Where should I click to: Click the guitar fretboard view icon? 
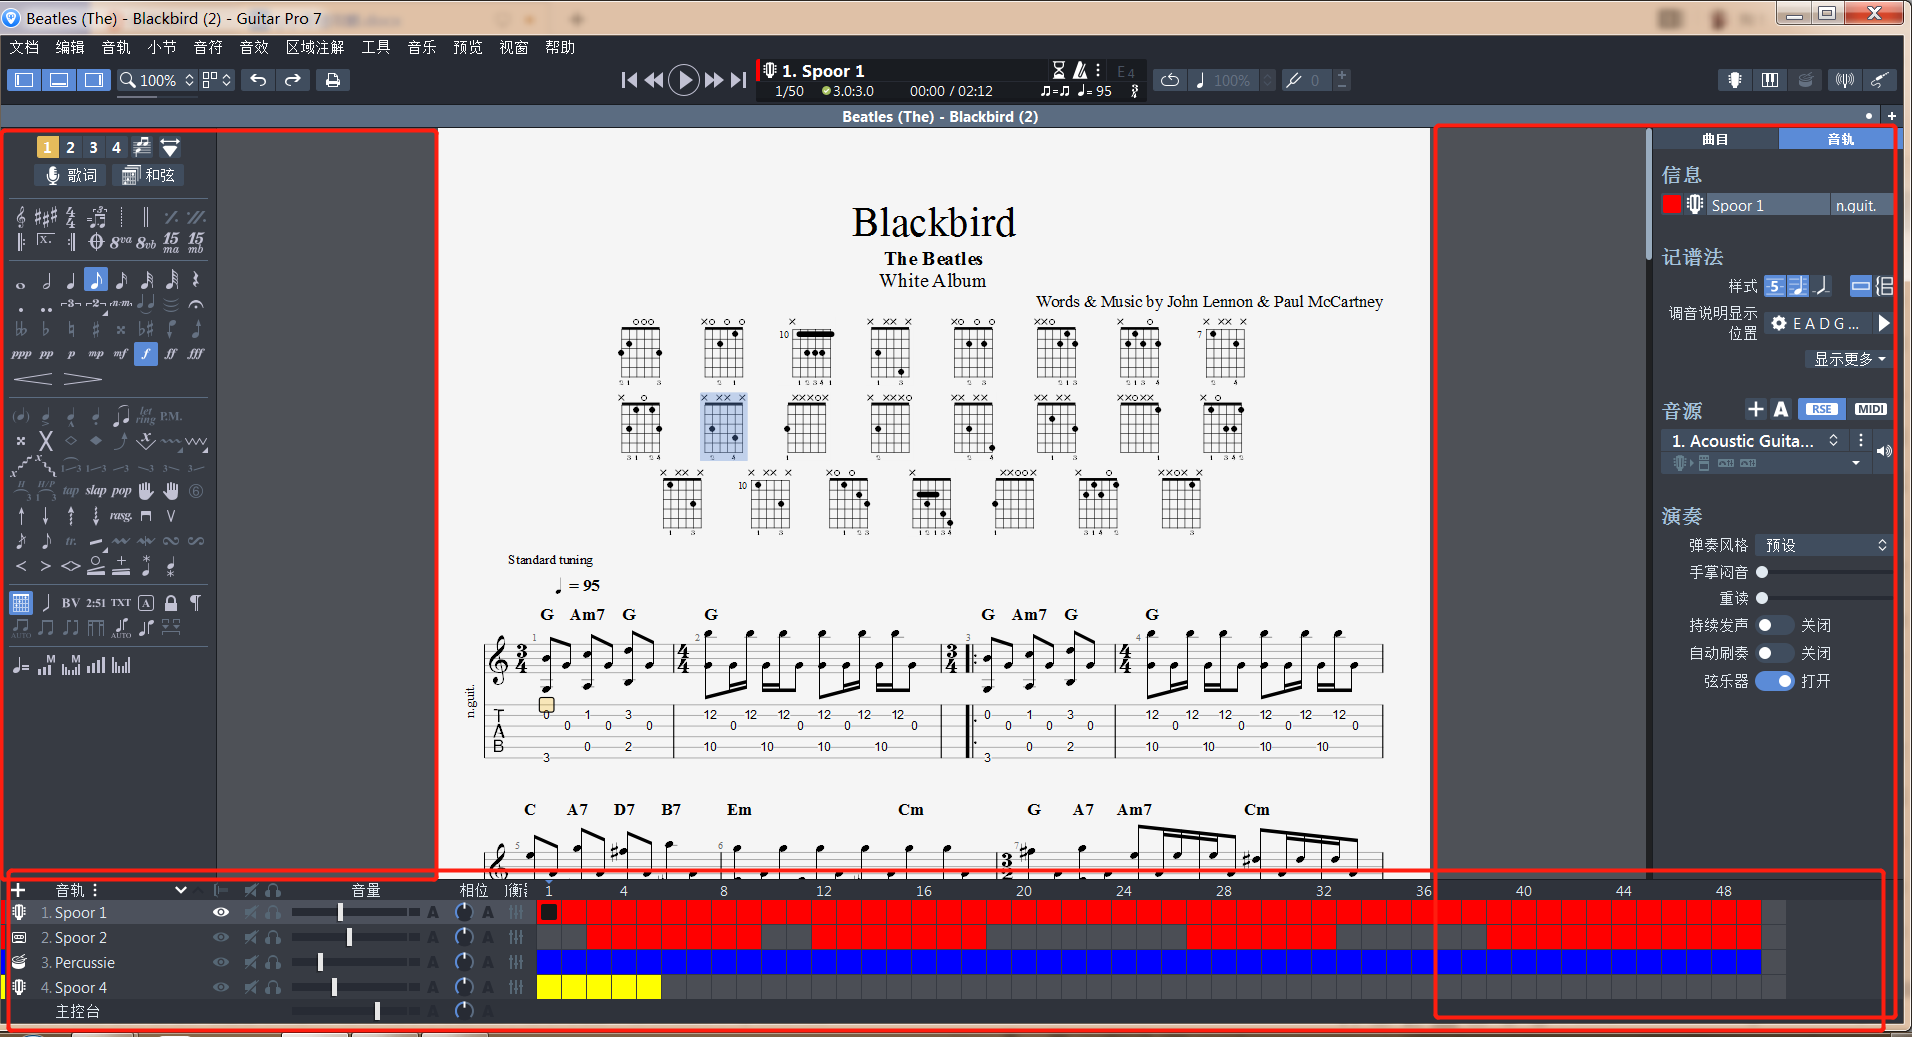pyautogui.click(x=1734, y=80)
